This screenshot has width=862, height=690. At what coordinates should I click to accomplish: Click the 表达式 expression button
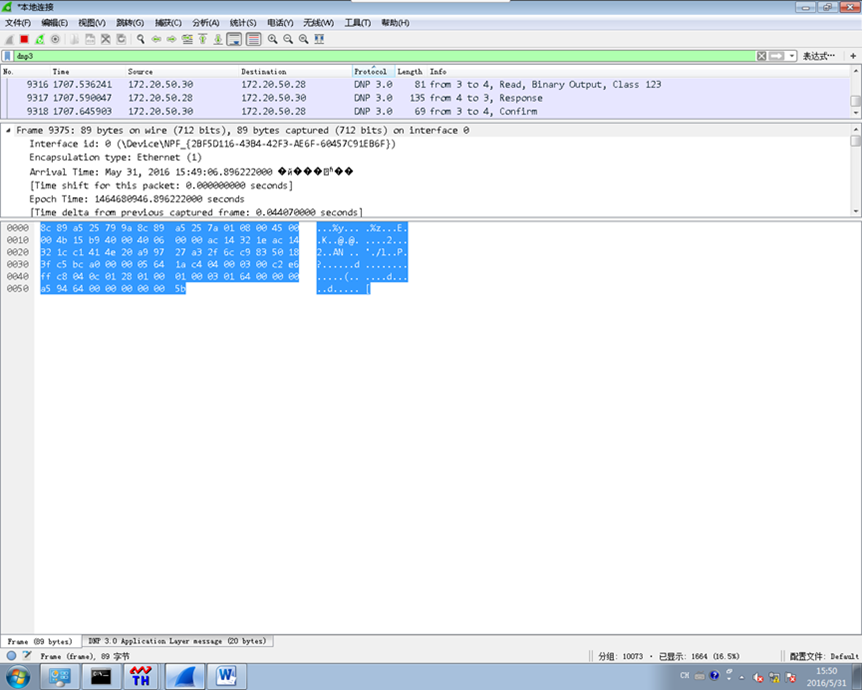818,56
